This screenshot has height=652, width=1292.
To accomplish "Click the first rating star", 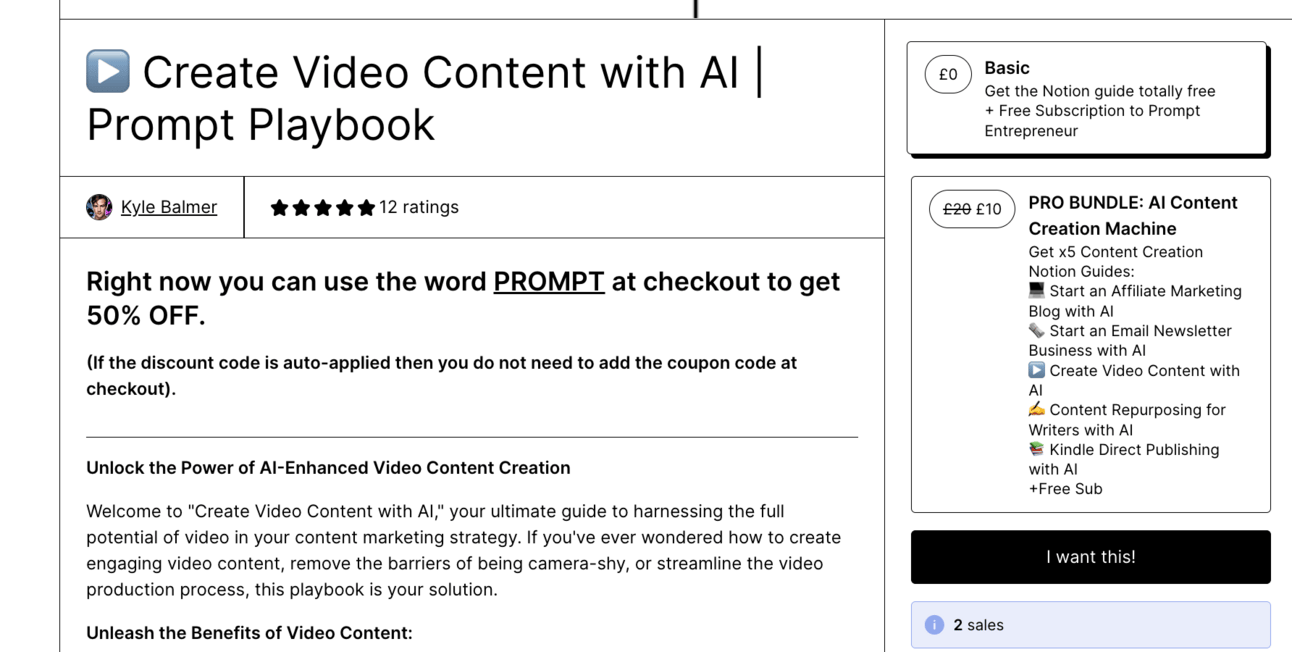I will tap(279, 208).
